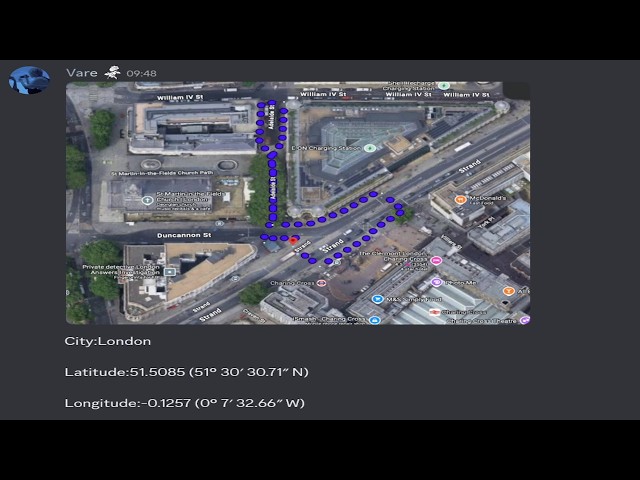Screen dimensions: 640x480
Task: Click the Shell Recharge charging station pin
Action: click(444, 86)
